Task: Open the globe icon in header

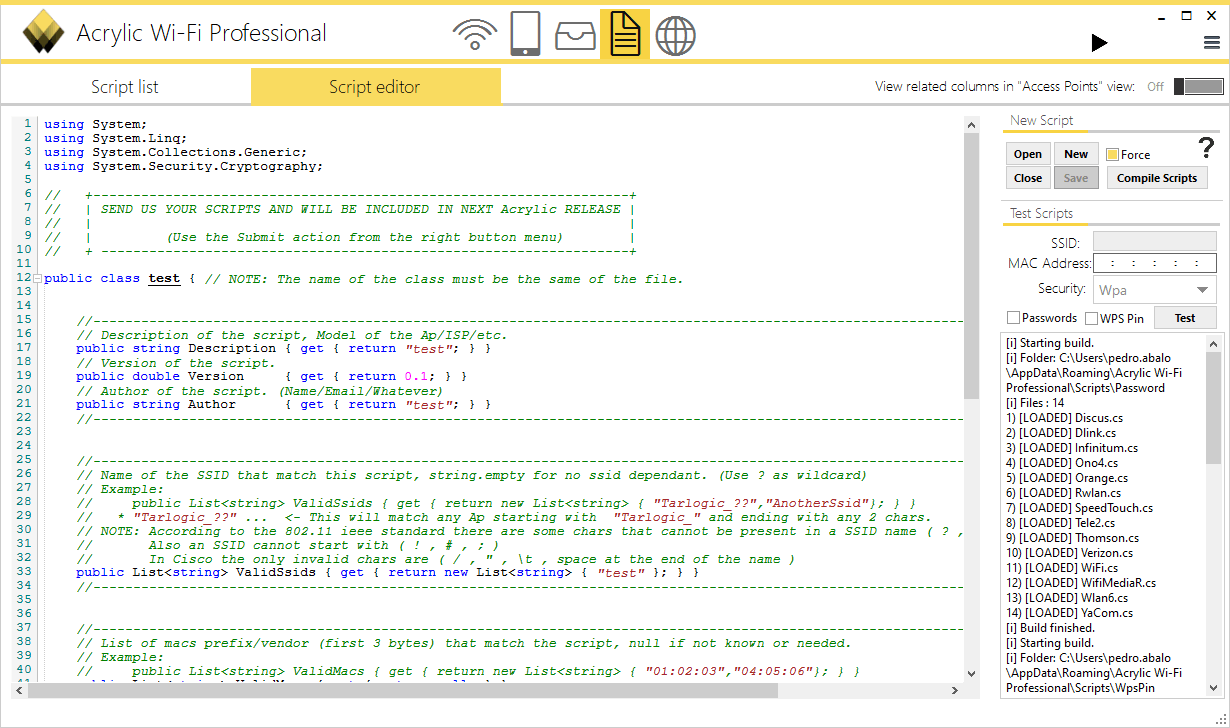Action: click(x=675, y=36)
